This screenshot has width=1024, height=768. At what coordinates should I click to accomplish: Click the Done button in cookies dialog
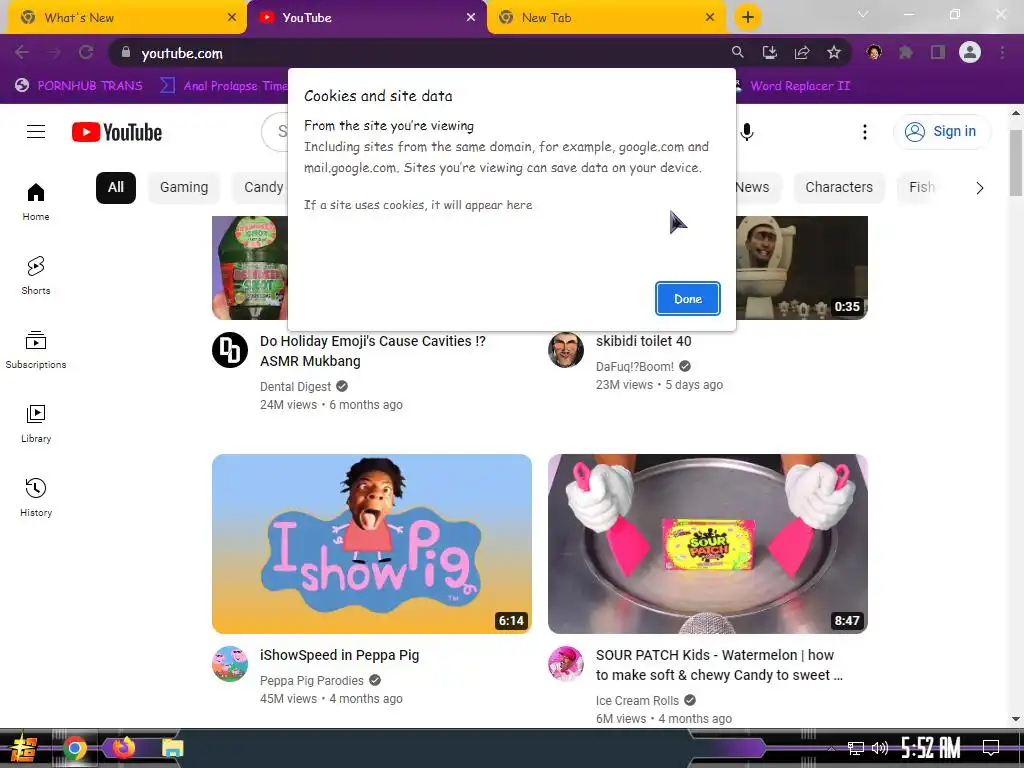click(x=688, y=298)
